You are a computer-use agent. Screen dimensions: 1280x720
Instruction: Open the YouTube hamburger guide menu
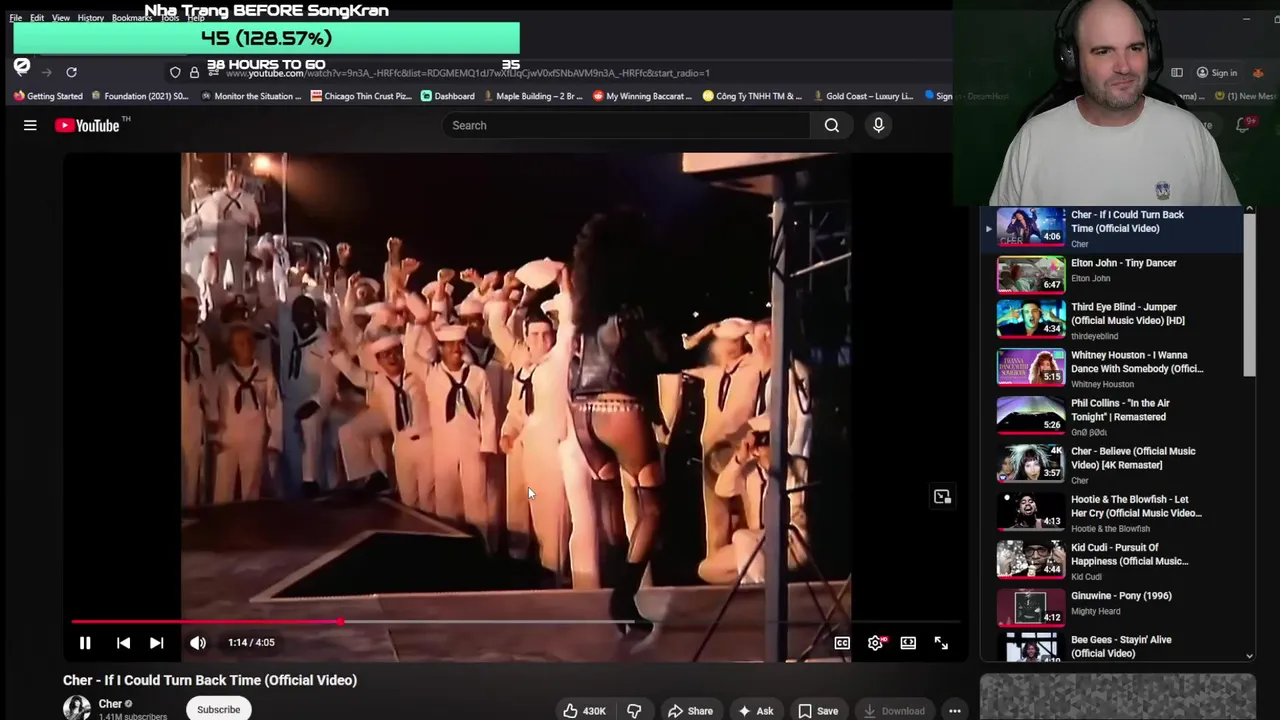point(30,125)
